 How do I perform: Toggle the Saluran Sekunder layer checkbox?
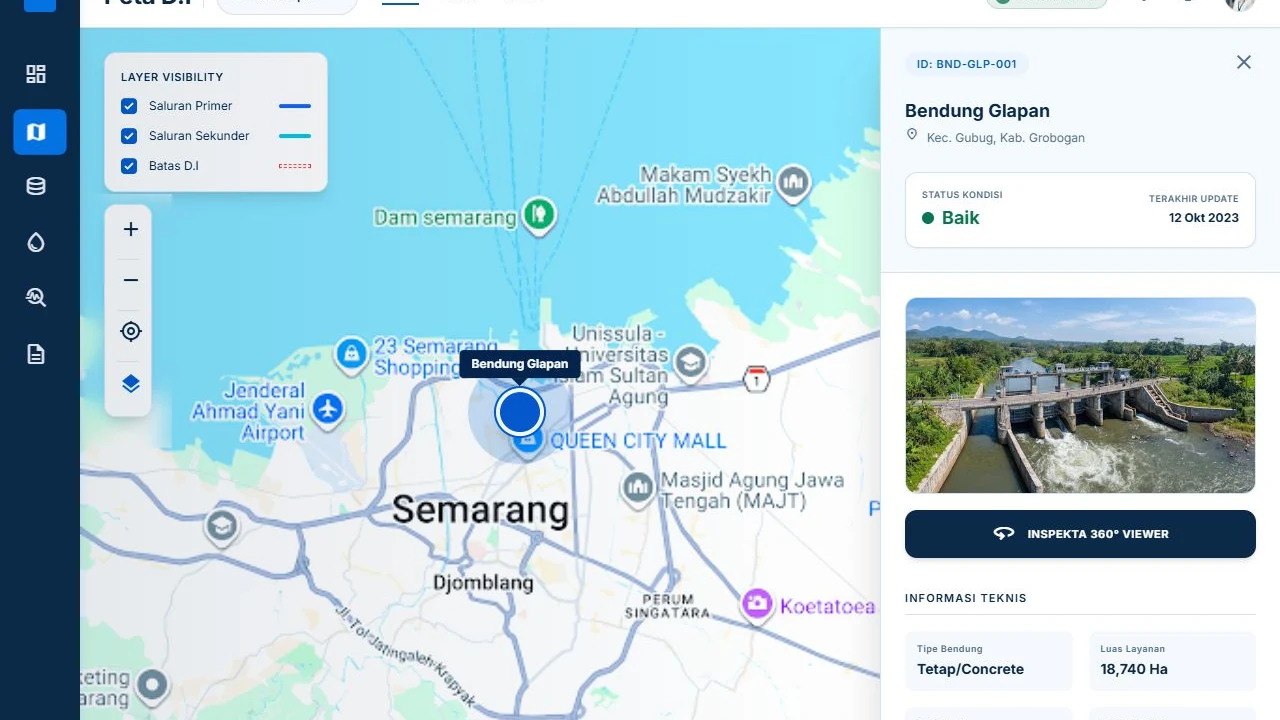[x=129, y=136]
